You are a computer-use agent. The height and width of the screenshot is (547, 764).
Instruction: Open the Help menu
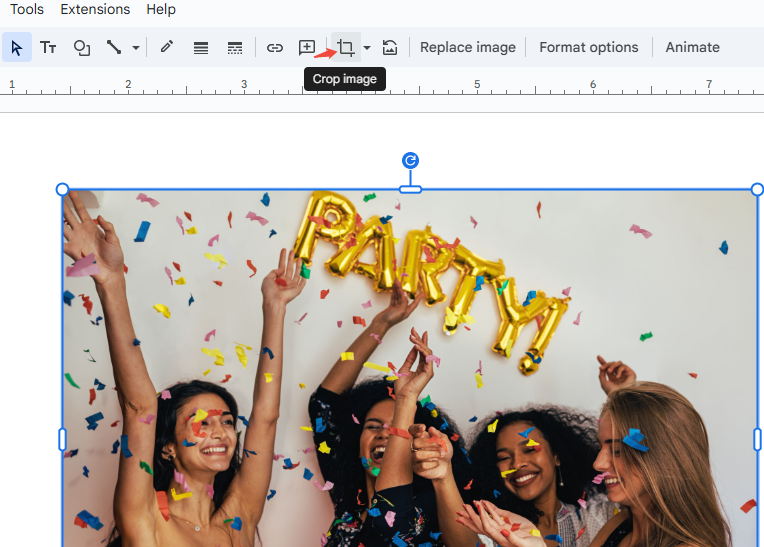click(x=161, y=9)
